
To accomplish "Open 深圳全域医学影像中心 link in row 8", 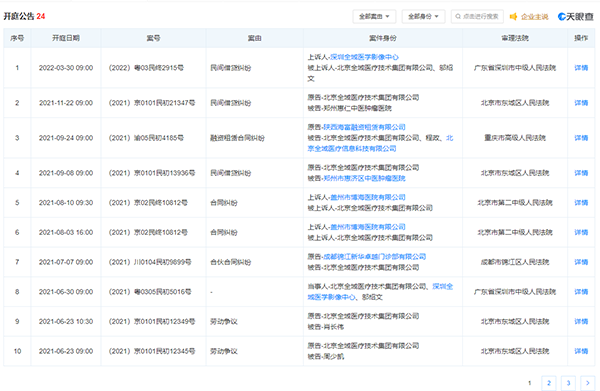I will point(380,292).
